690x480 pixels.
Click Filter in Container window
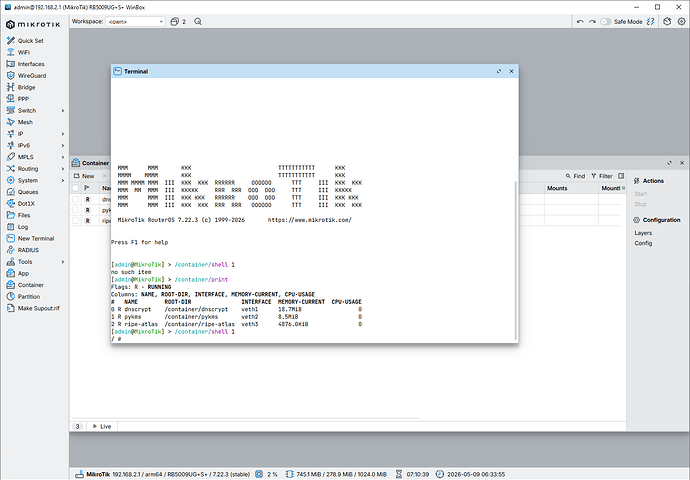click(602, 176)
